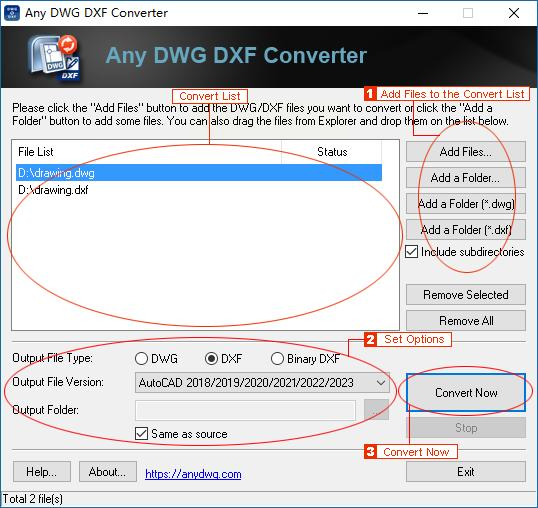Open the anydwg.com link
Viewport: 538px width, 508px height.
click(193, 474)
